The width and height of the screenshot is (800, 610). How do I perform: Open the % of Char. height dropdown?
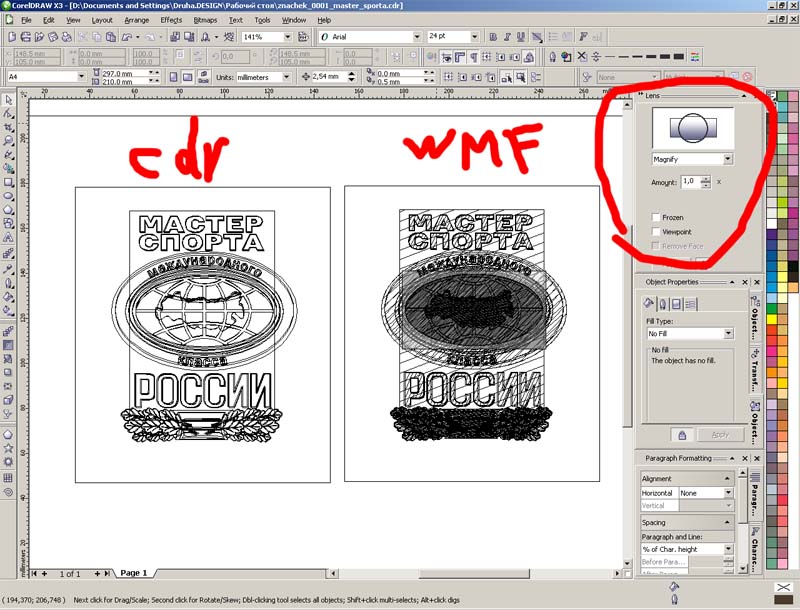729,549
